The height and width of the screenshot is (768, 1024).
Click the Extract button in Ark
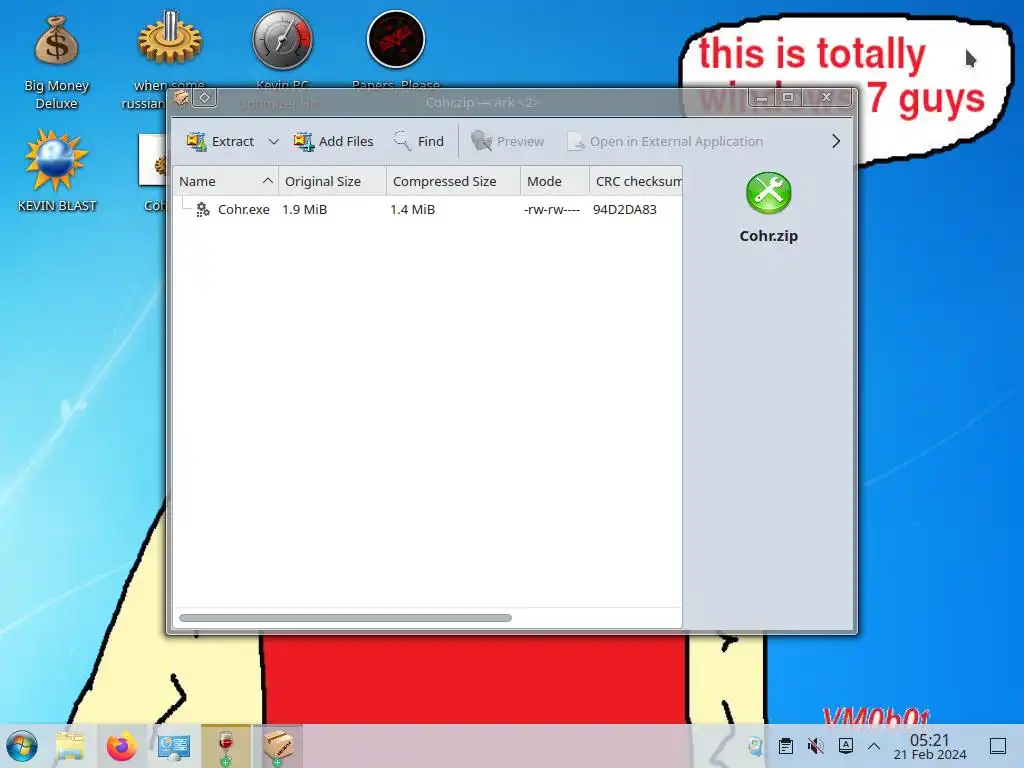click(x=219, y=141)
